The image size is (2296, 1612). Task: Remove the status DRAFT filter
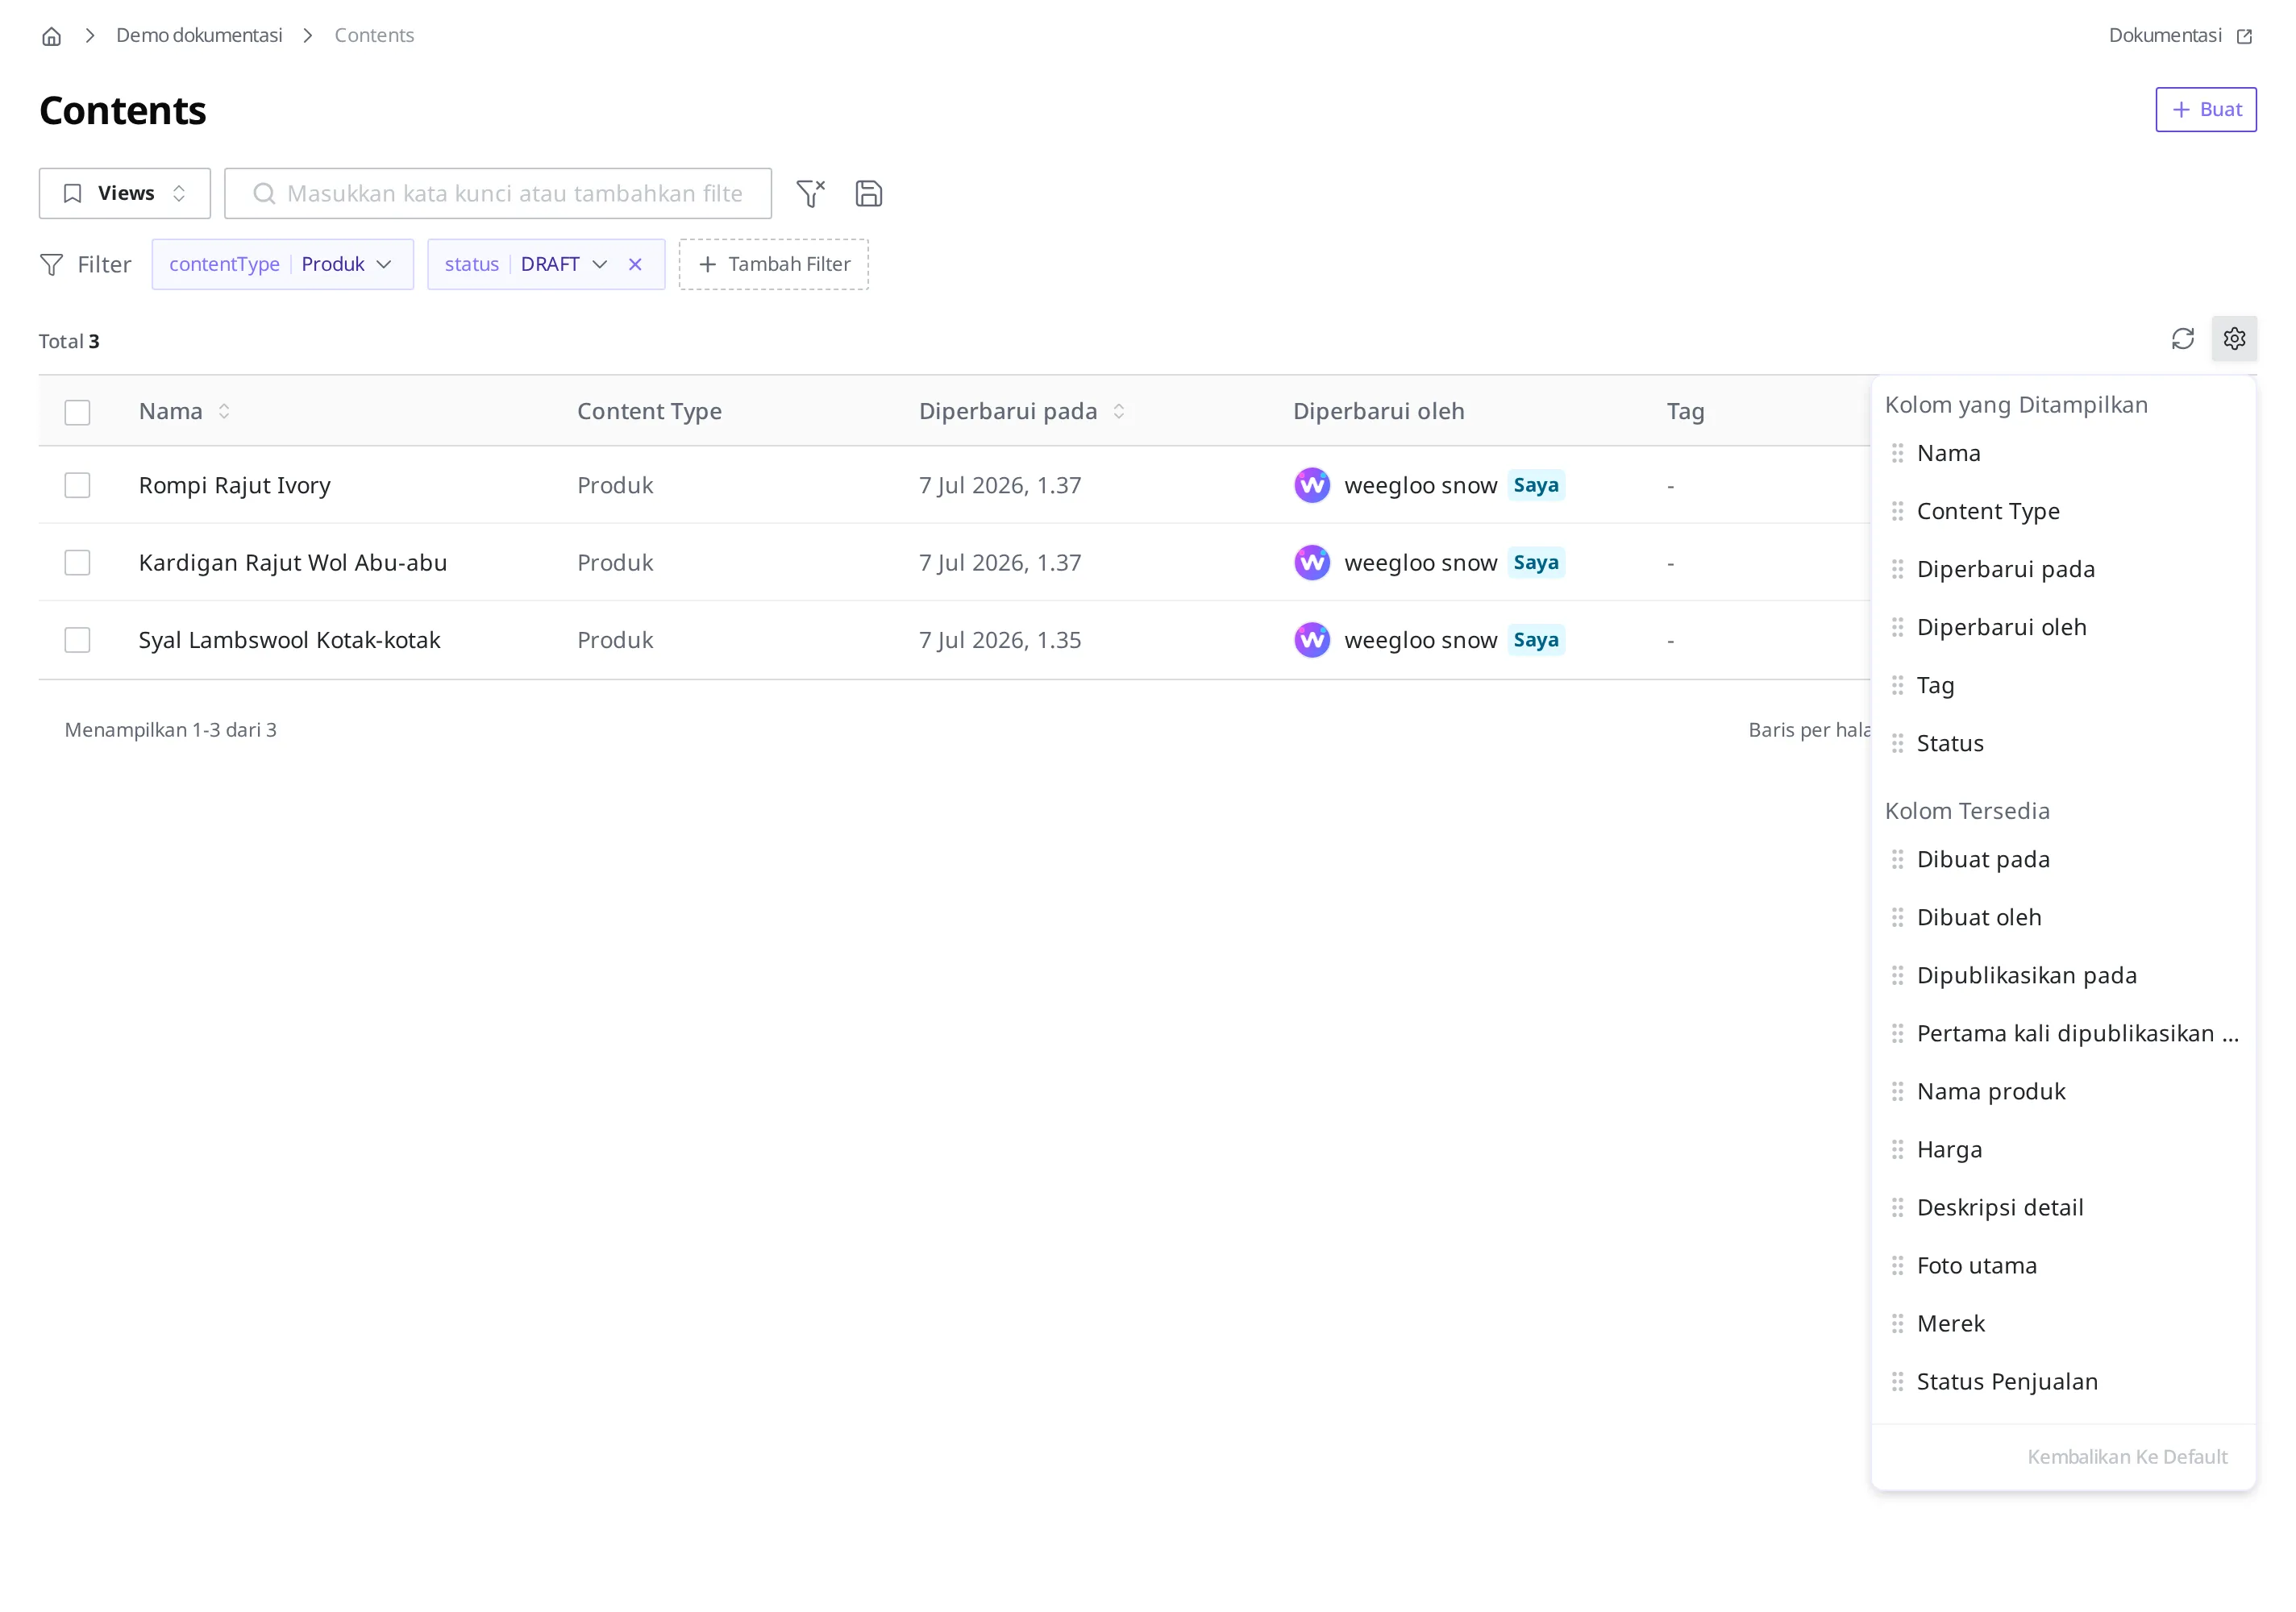[x=635, y=264]
